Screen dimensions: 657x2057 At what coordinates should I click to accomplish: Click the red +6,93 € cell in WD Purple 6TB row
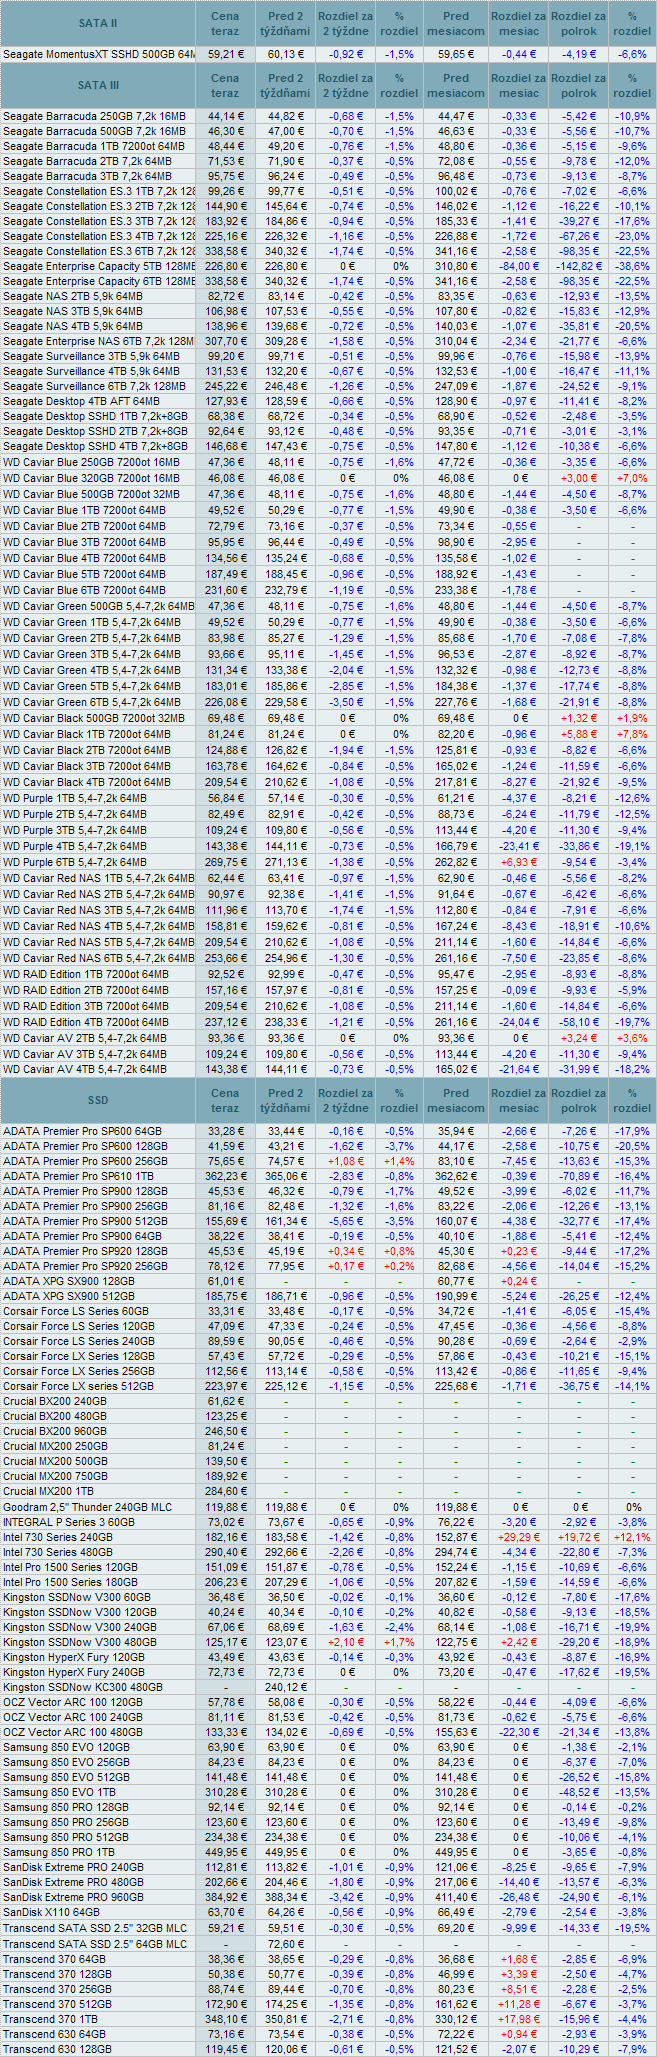coord(520,862)
